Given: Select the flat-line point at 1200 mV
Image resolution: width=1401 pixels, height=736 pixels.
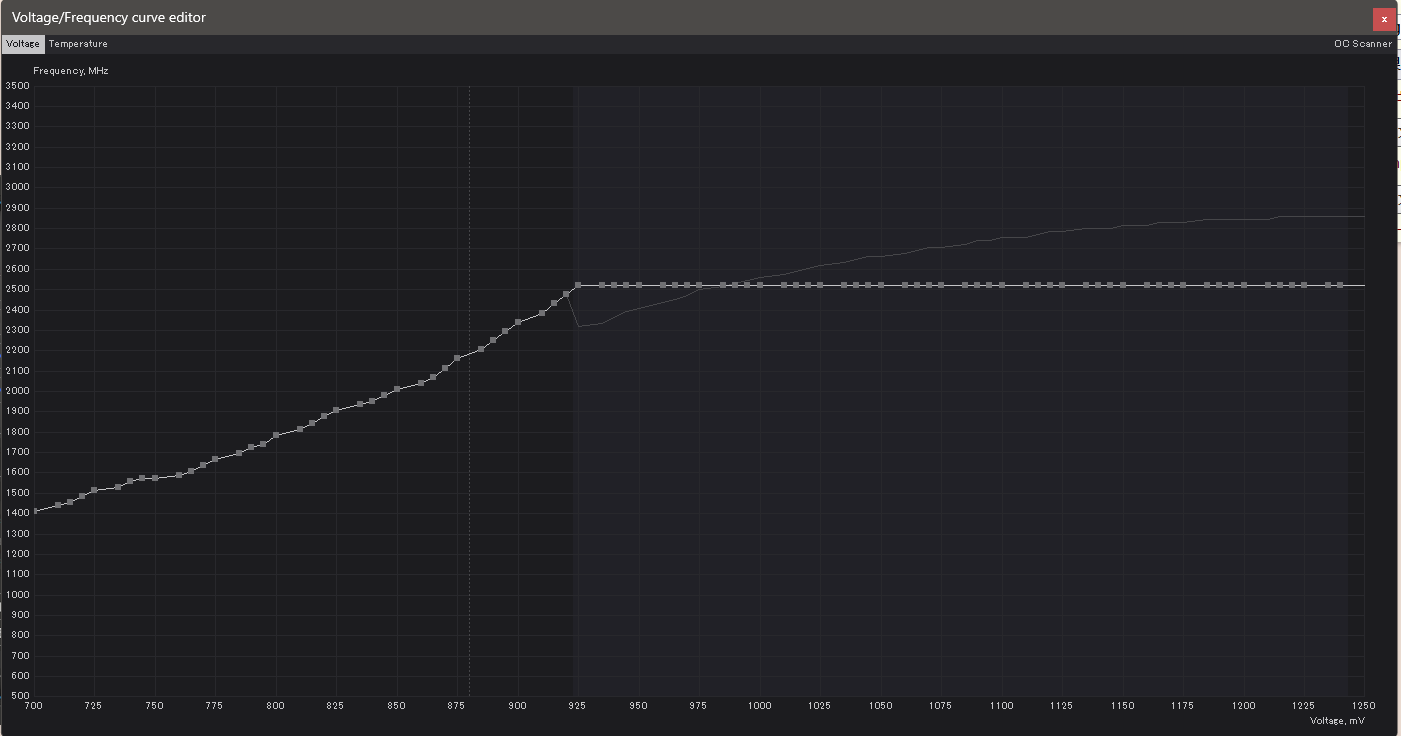Looking at the screenshot, I should coord(1244,285).
